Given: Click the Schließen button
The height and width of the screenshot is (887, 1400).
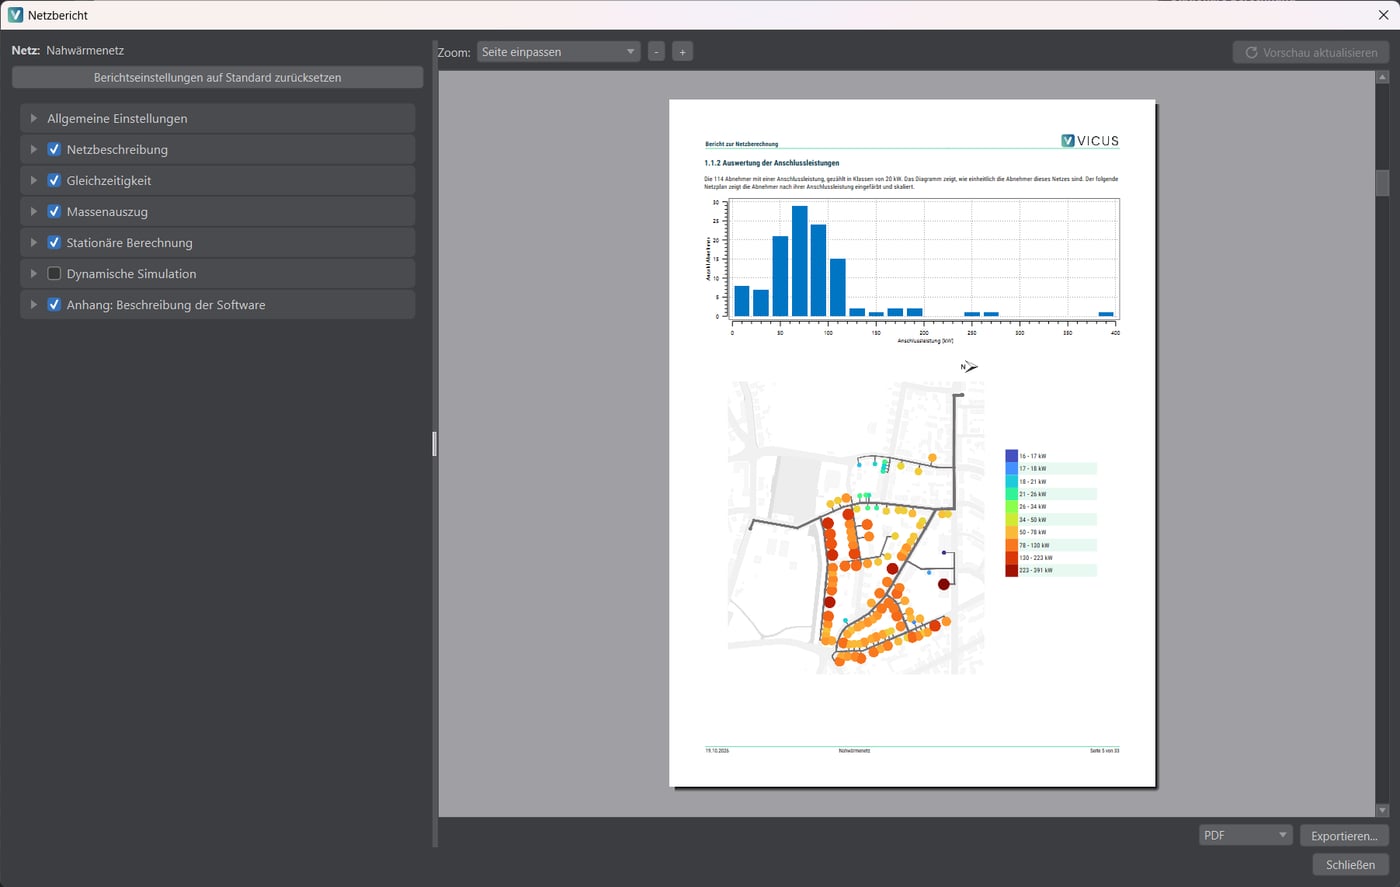Looking at the screenshot, I should (1350, 864).
